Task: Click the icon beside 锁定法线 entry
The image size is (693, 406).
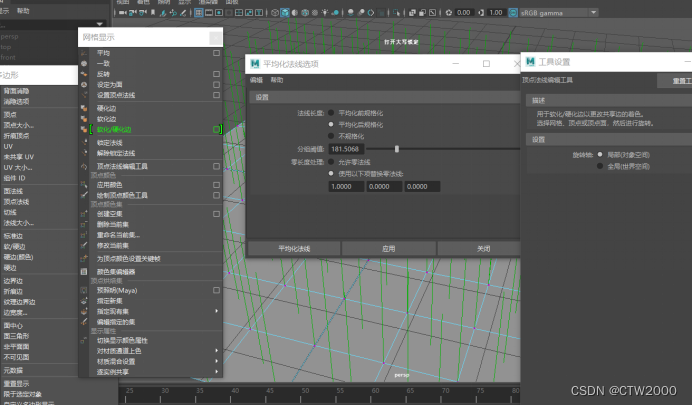Action: click(x=84, y=143)
